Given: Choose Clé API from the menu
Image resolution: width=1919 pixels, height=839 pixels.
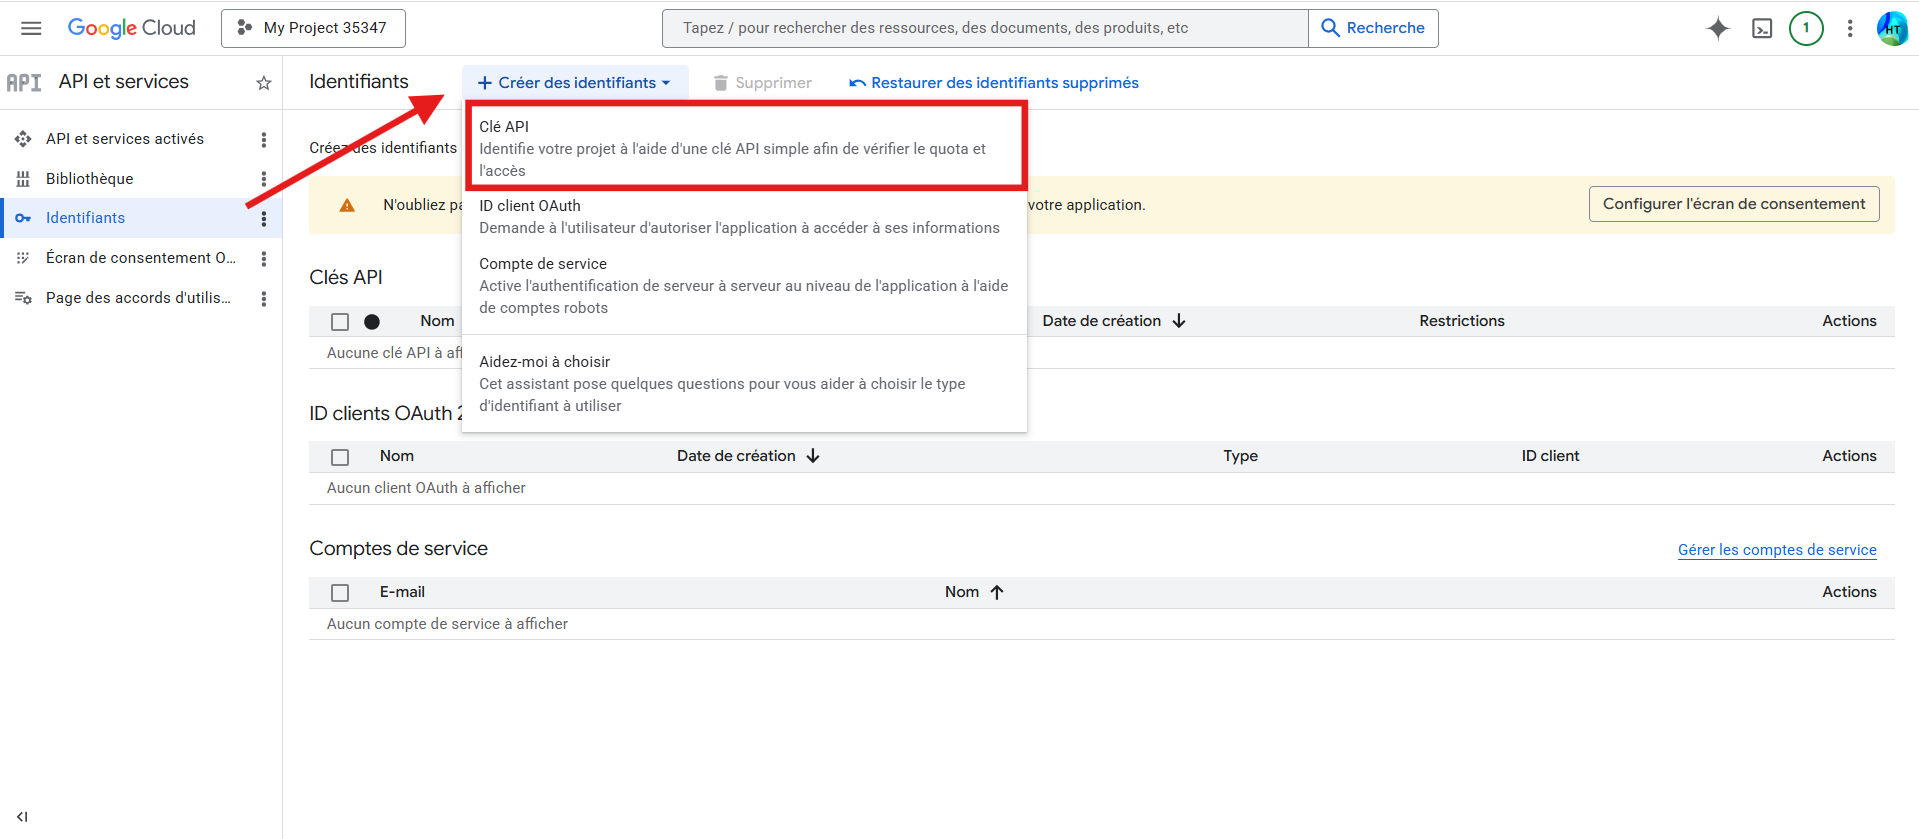Looking at the screenshot, I should click(x=746, y=147).
